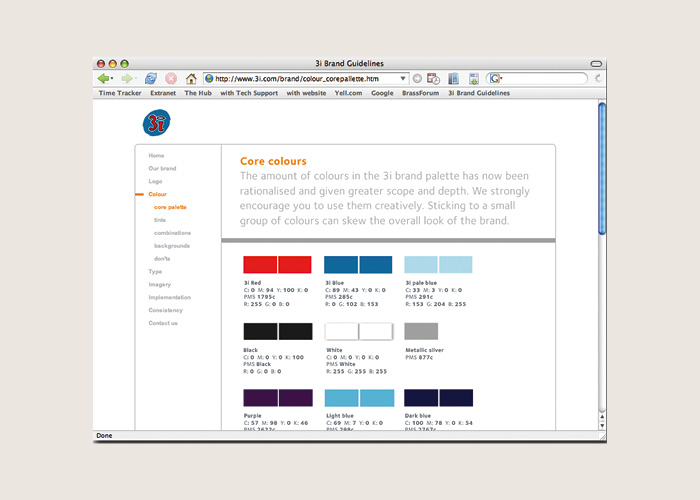Viewport: 700px width, 500px height.
Task: Click the URL address field
Action: click(x=306, y=79)
